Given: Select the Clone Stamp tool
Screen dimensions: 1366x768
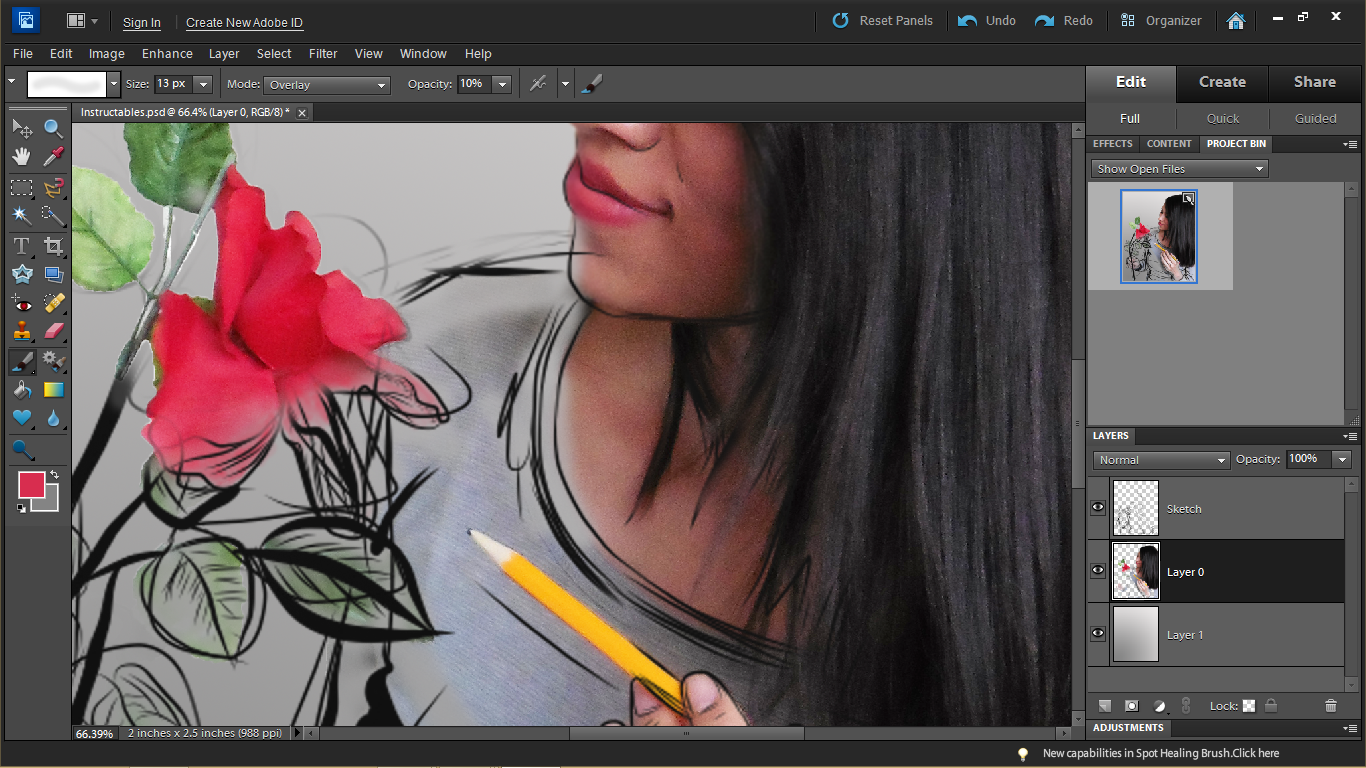Looking at the screenshot, I should pos(22,331).
